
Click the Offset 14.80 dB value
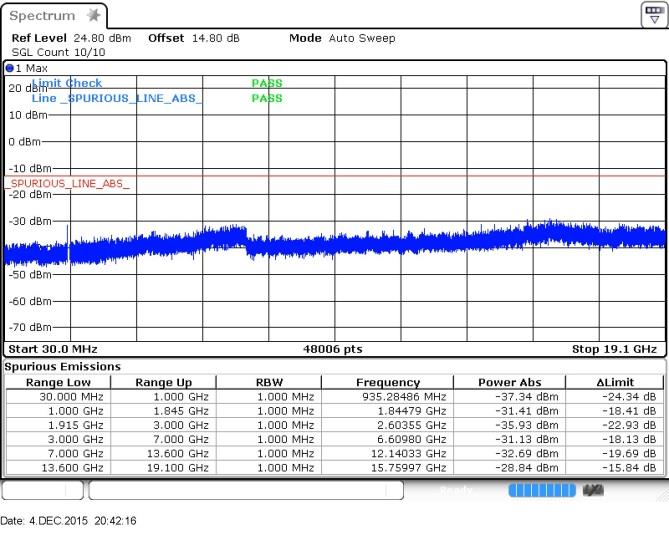(215, 38)
